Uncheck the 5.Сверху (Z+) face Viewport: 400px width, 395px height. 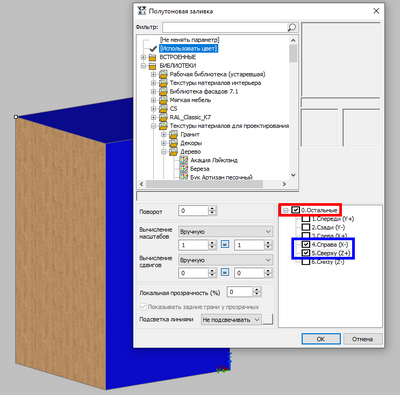(x=306, y=253)
